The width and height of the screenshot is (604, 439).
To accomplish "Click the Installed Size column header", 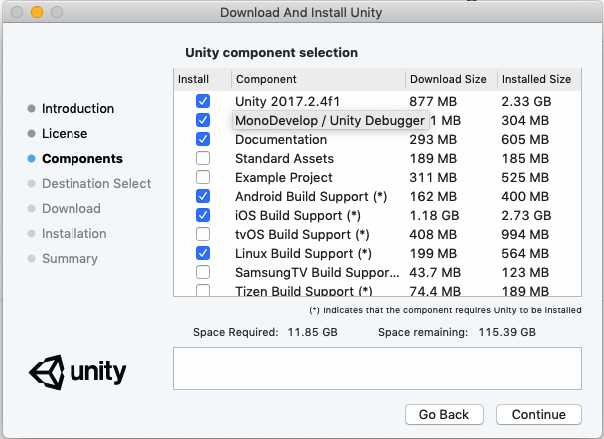I will (x=539, y=79).
